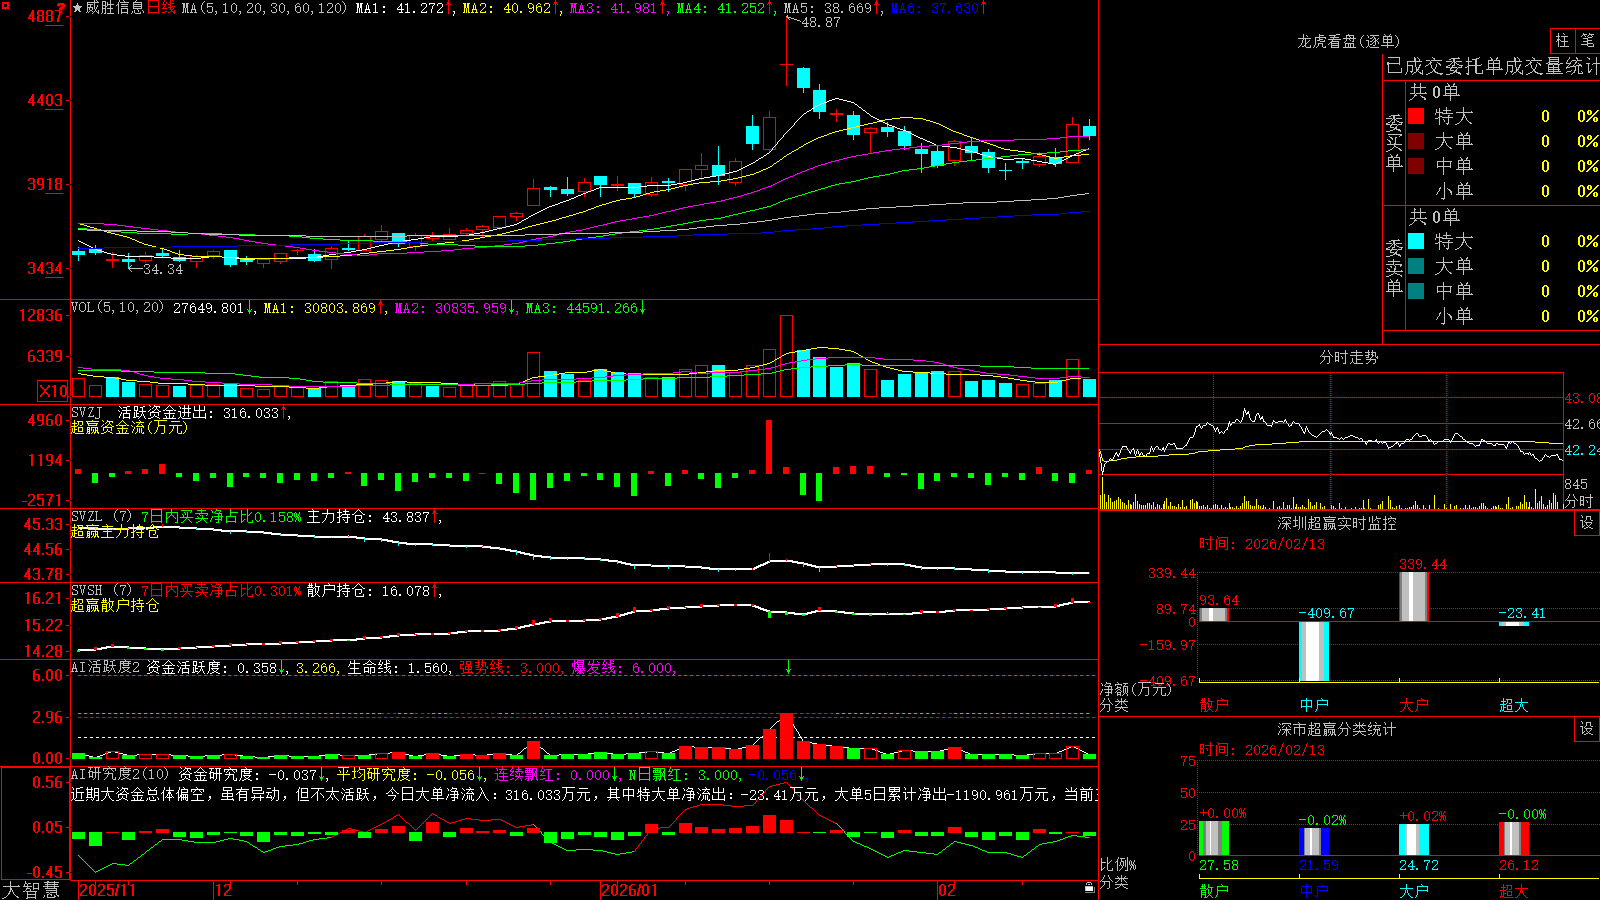Click the 分时走势 intraday mini chart
This screenshot has height=900, width=1600.
(x=1331, y=441)
